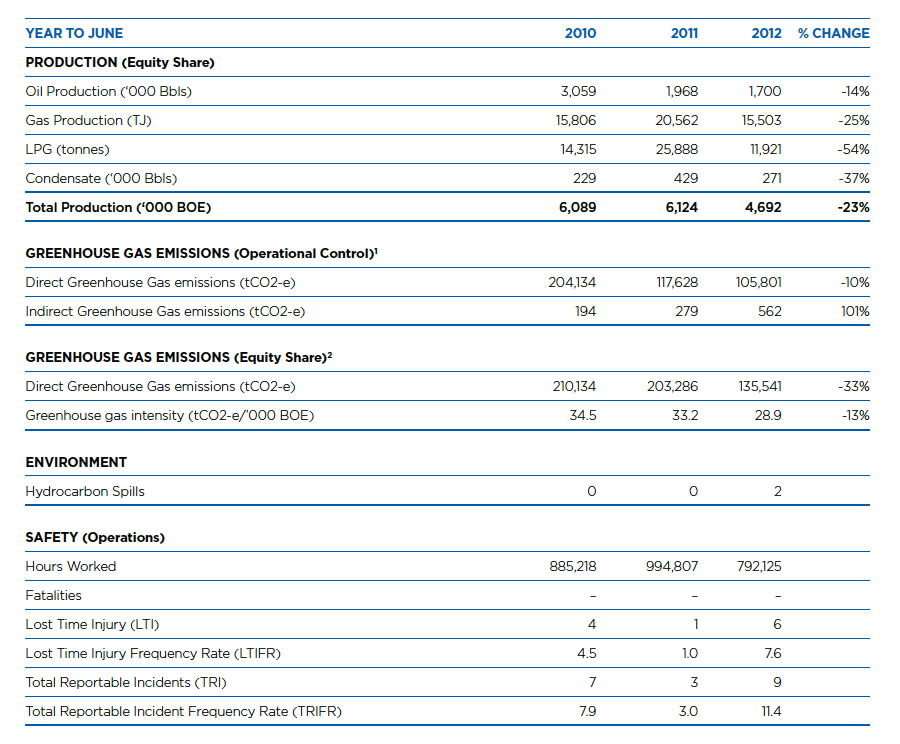The width and height of the screenshot is (900, 744).
Task: Click the 11.4 TRIFR value
Action: point(771,711)
